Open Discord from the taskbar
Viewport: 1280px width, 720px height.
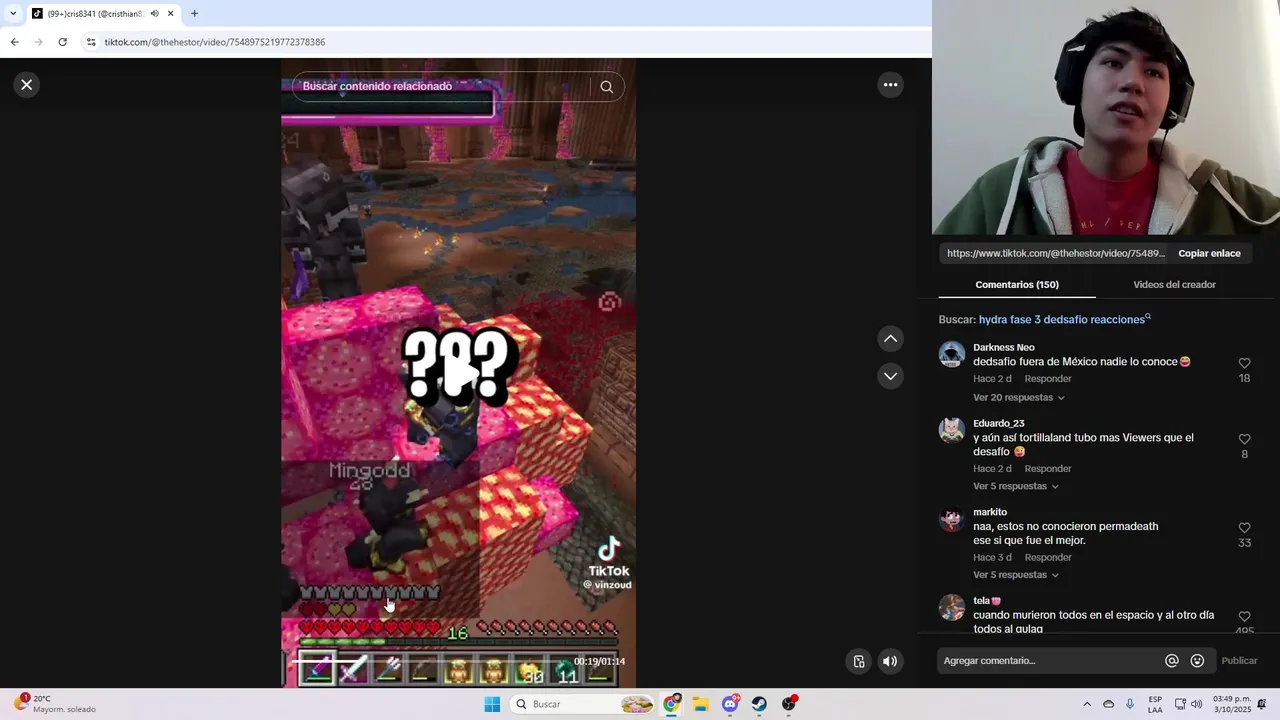click(x=730, y=704)
